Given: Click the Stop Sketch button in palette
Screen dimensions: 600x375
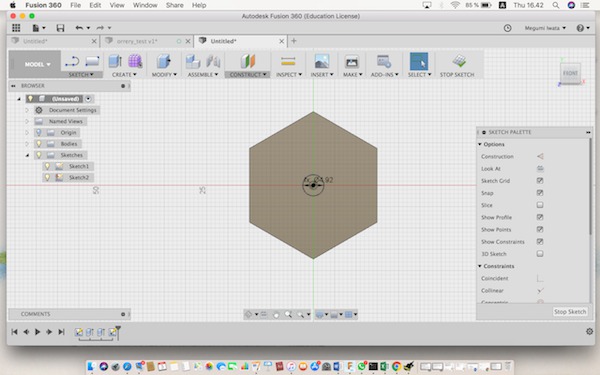Looking at the screenshot, I should (570, 312).
